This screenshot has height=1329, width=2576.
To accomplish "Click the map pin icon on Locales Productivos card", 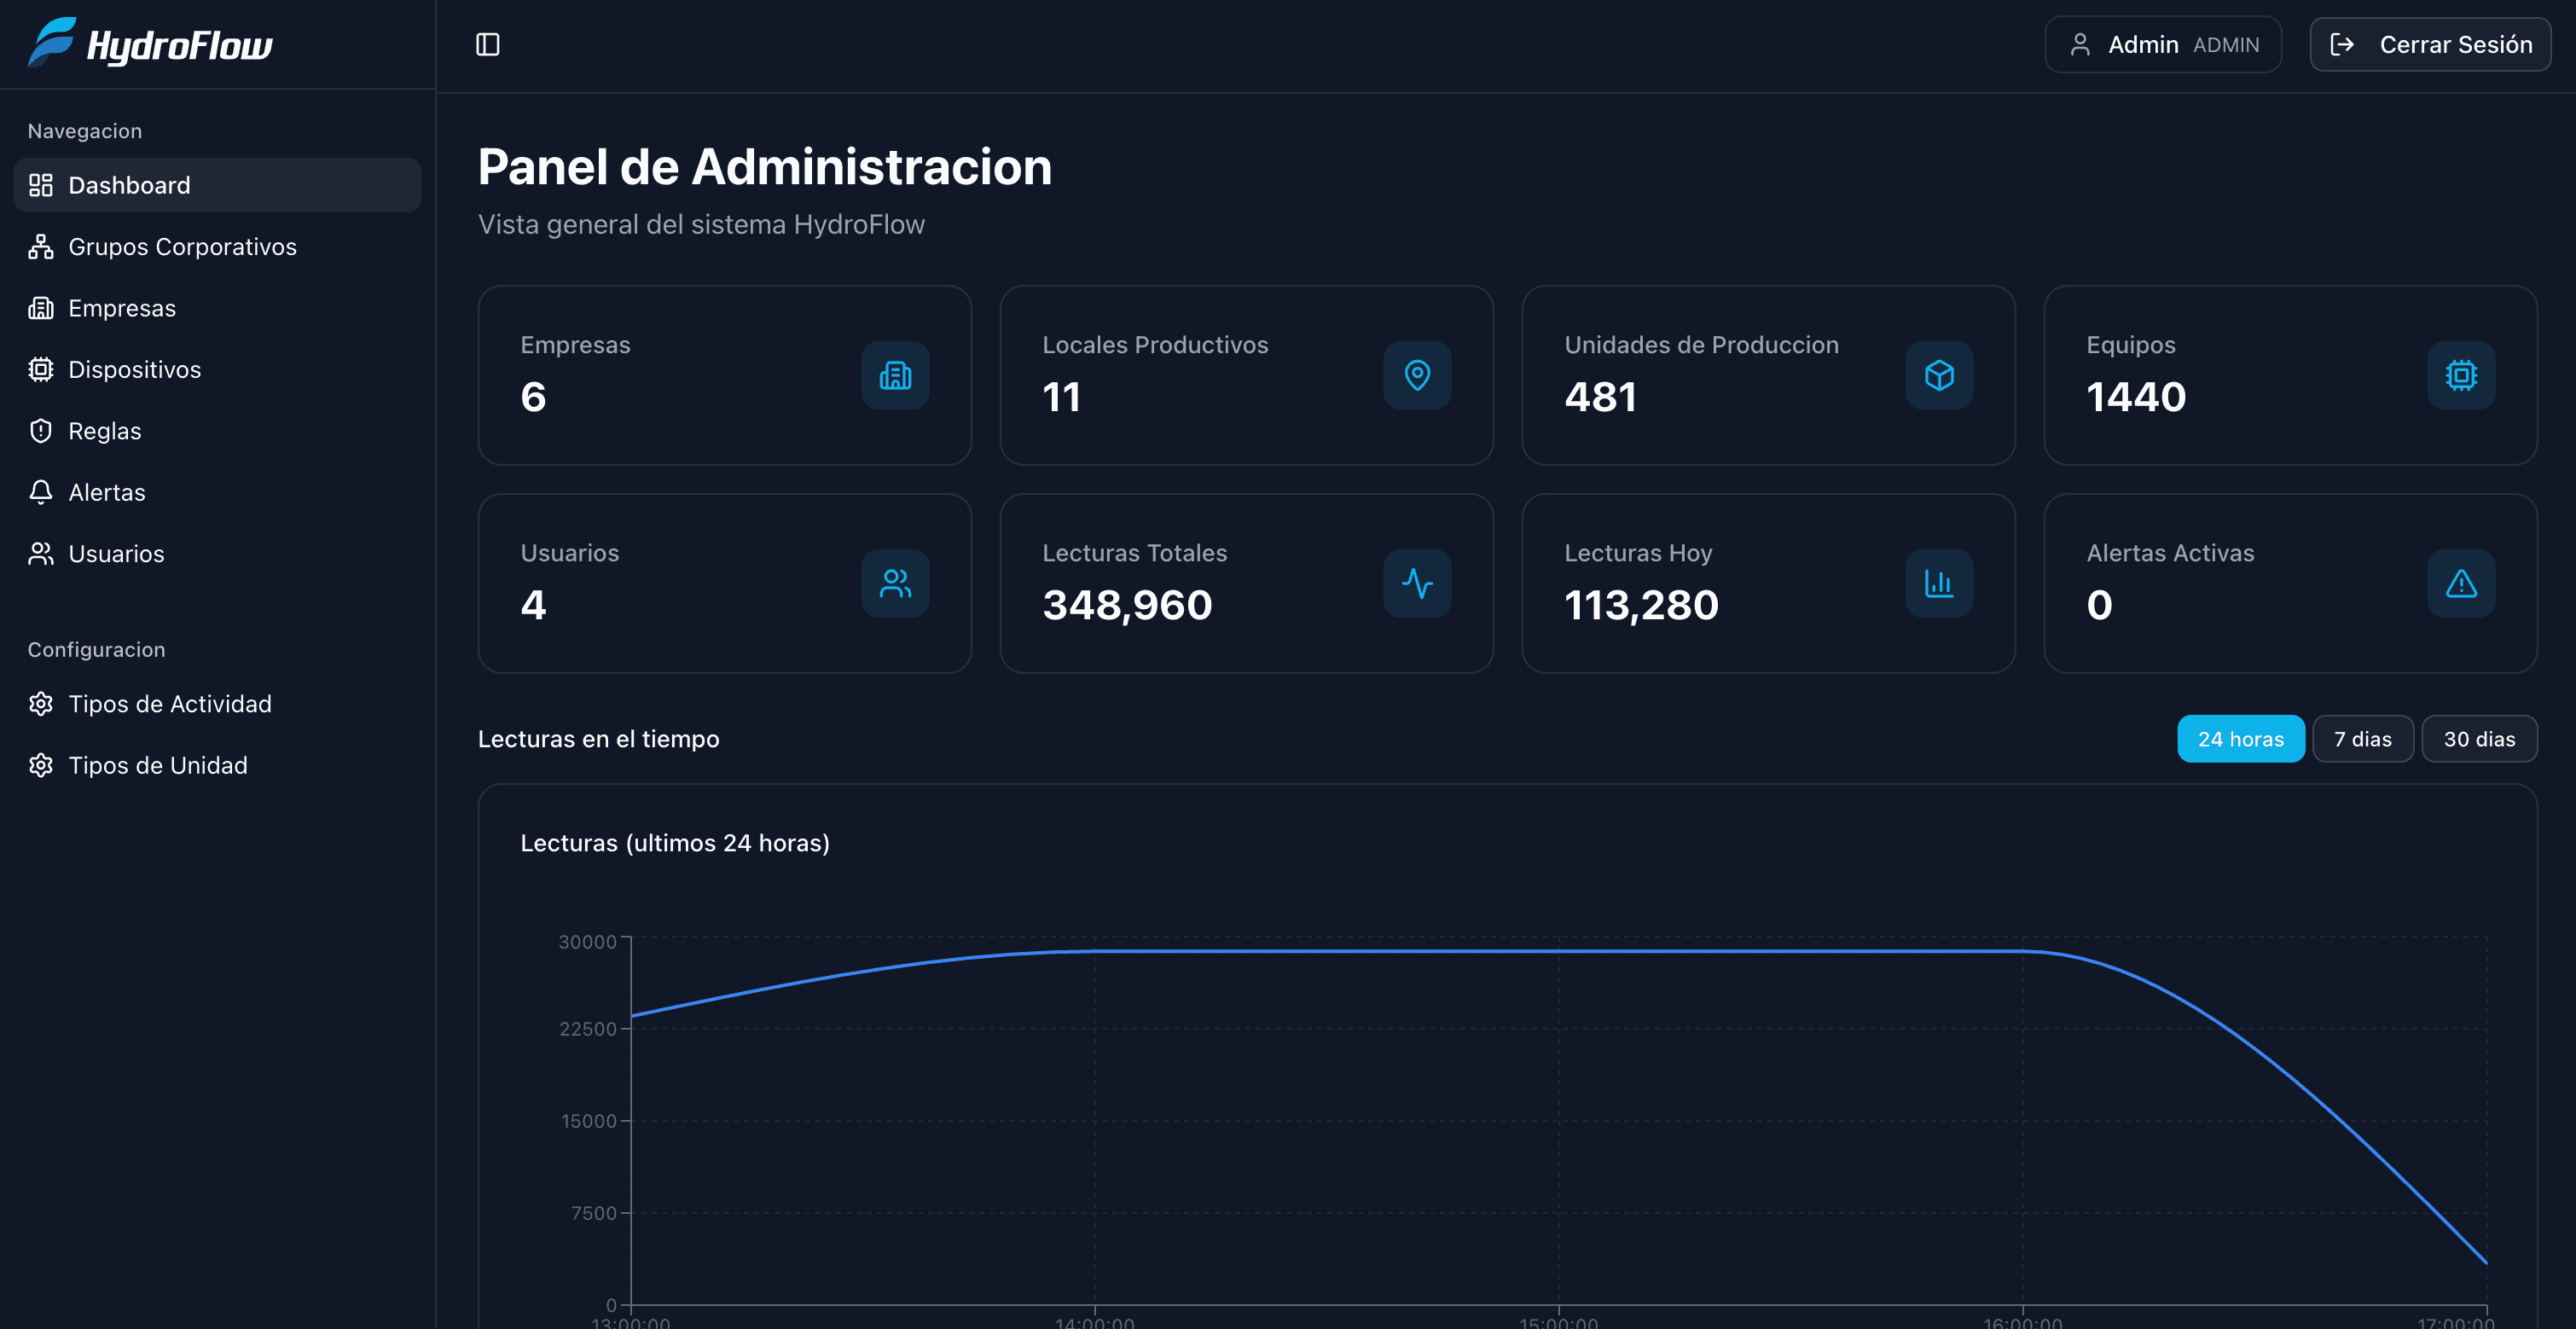I will pyautogui.click(x=1417, y=375).
